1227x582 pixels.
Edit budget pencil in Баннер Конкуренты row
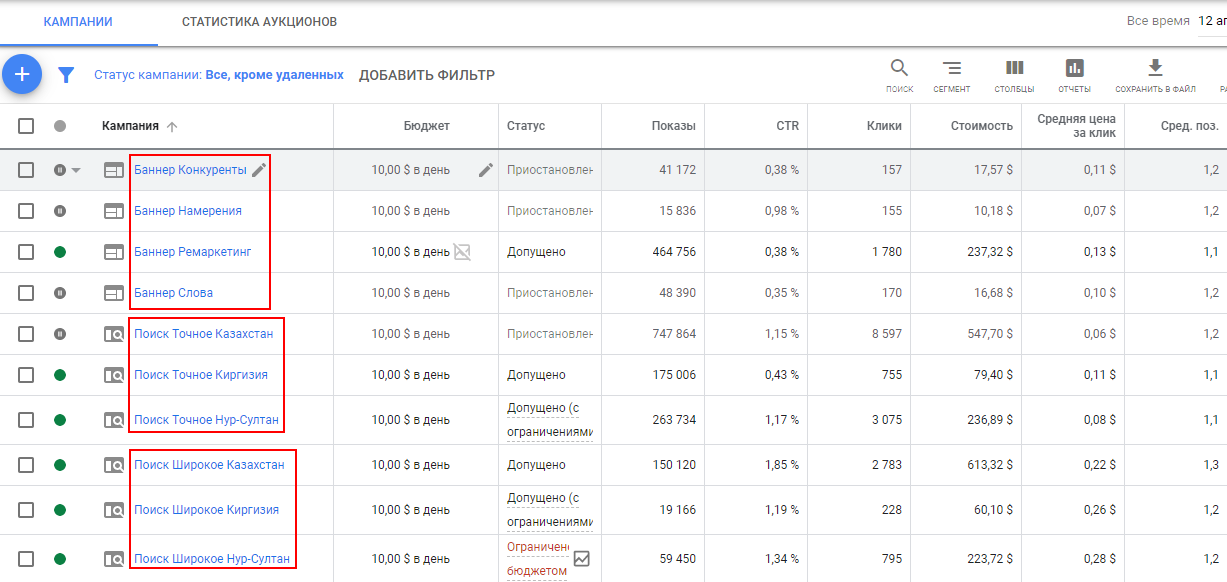(486, 170)
